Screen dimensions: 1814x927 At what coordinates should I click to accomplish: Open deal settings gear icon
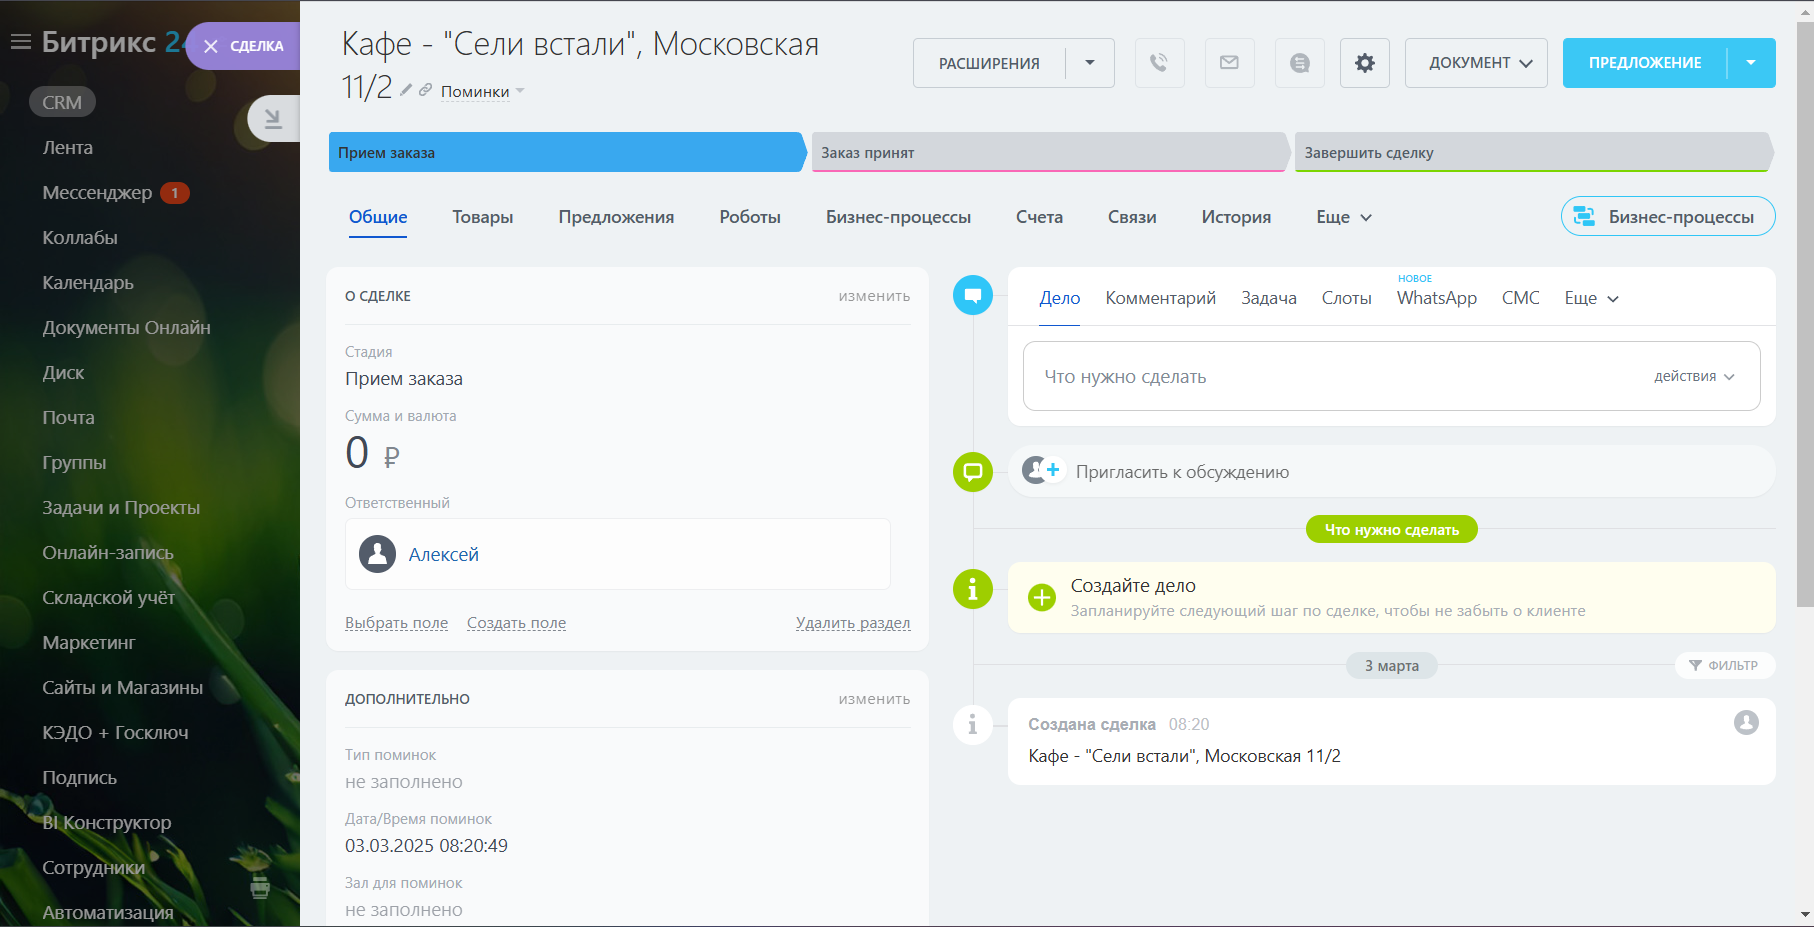(x=1364, y=63)
